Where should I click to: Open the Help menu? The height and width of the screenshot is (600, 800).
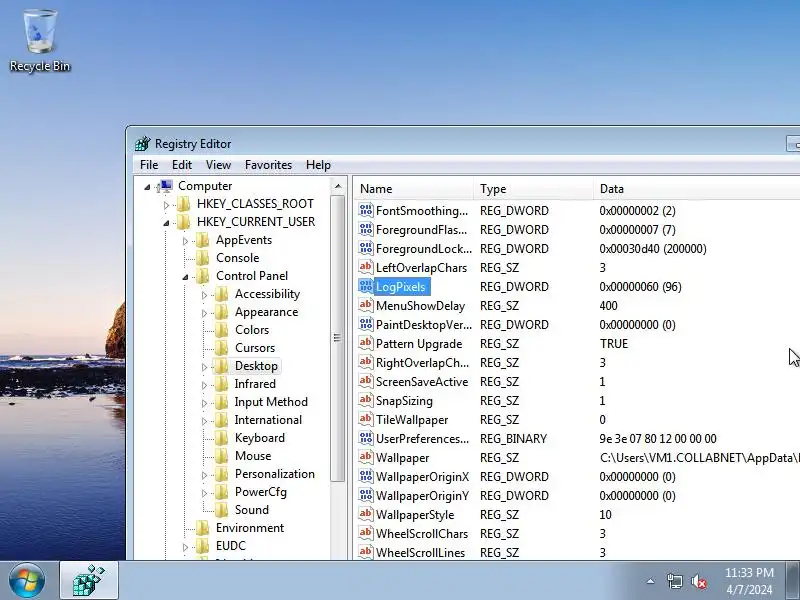point(318,165)
